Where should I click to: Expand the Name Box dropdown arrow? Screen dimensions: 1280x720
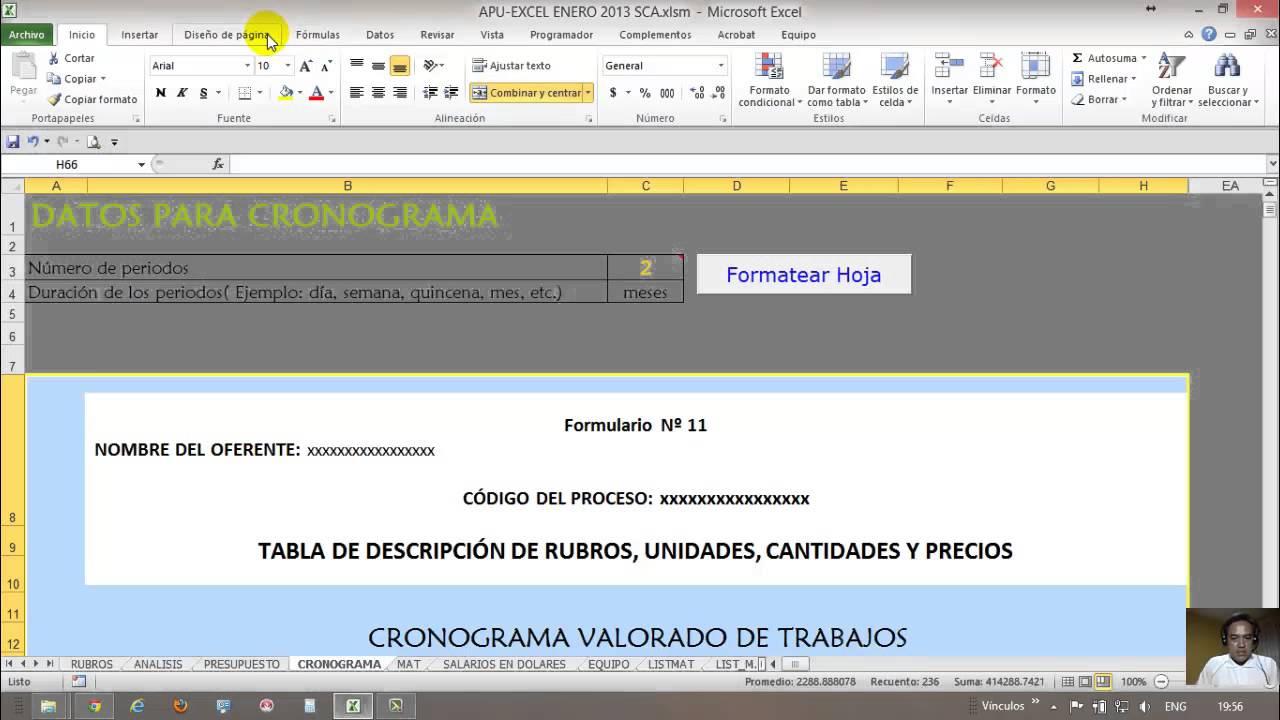(x=141, y=164)
